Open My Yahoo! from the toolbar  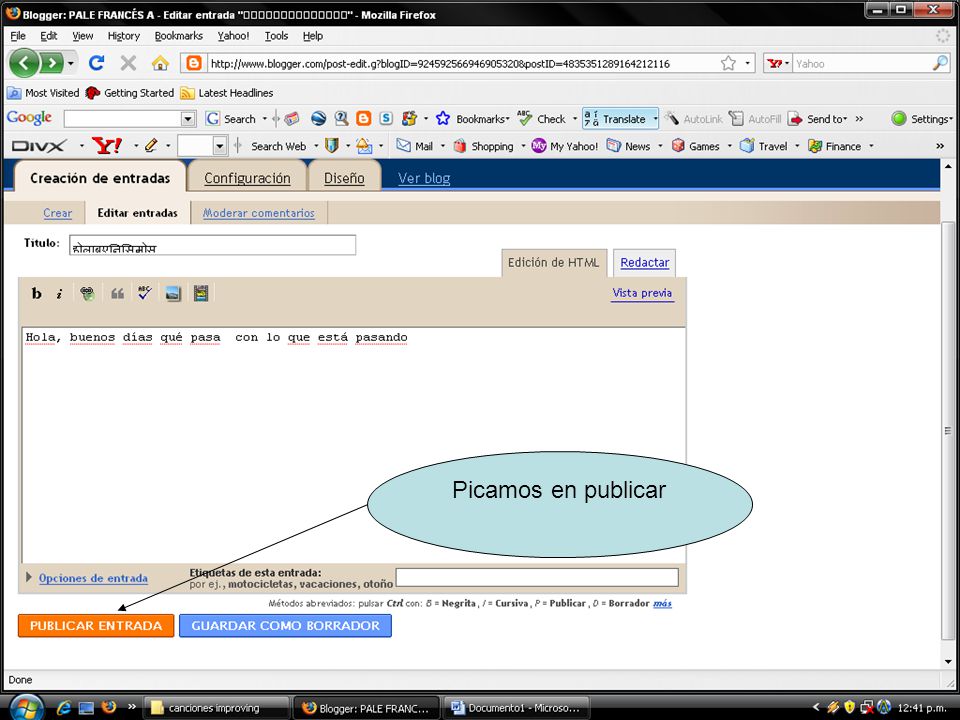tap(564, 146)
